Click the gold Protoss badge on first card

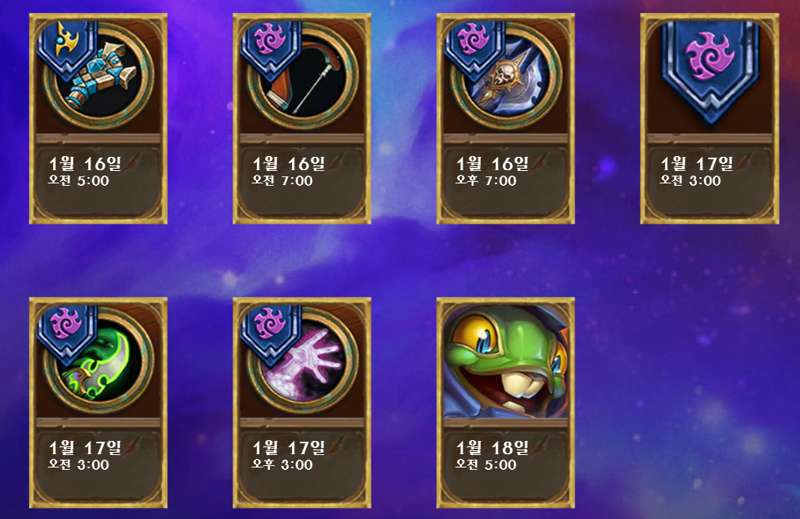coord(68,49)
